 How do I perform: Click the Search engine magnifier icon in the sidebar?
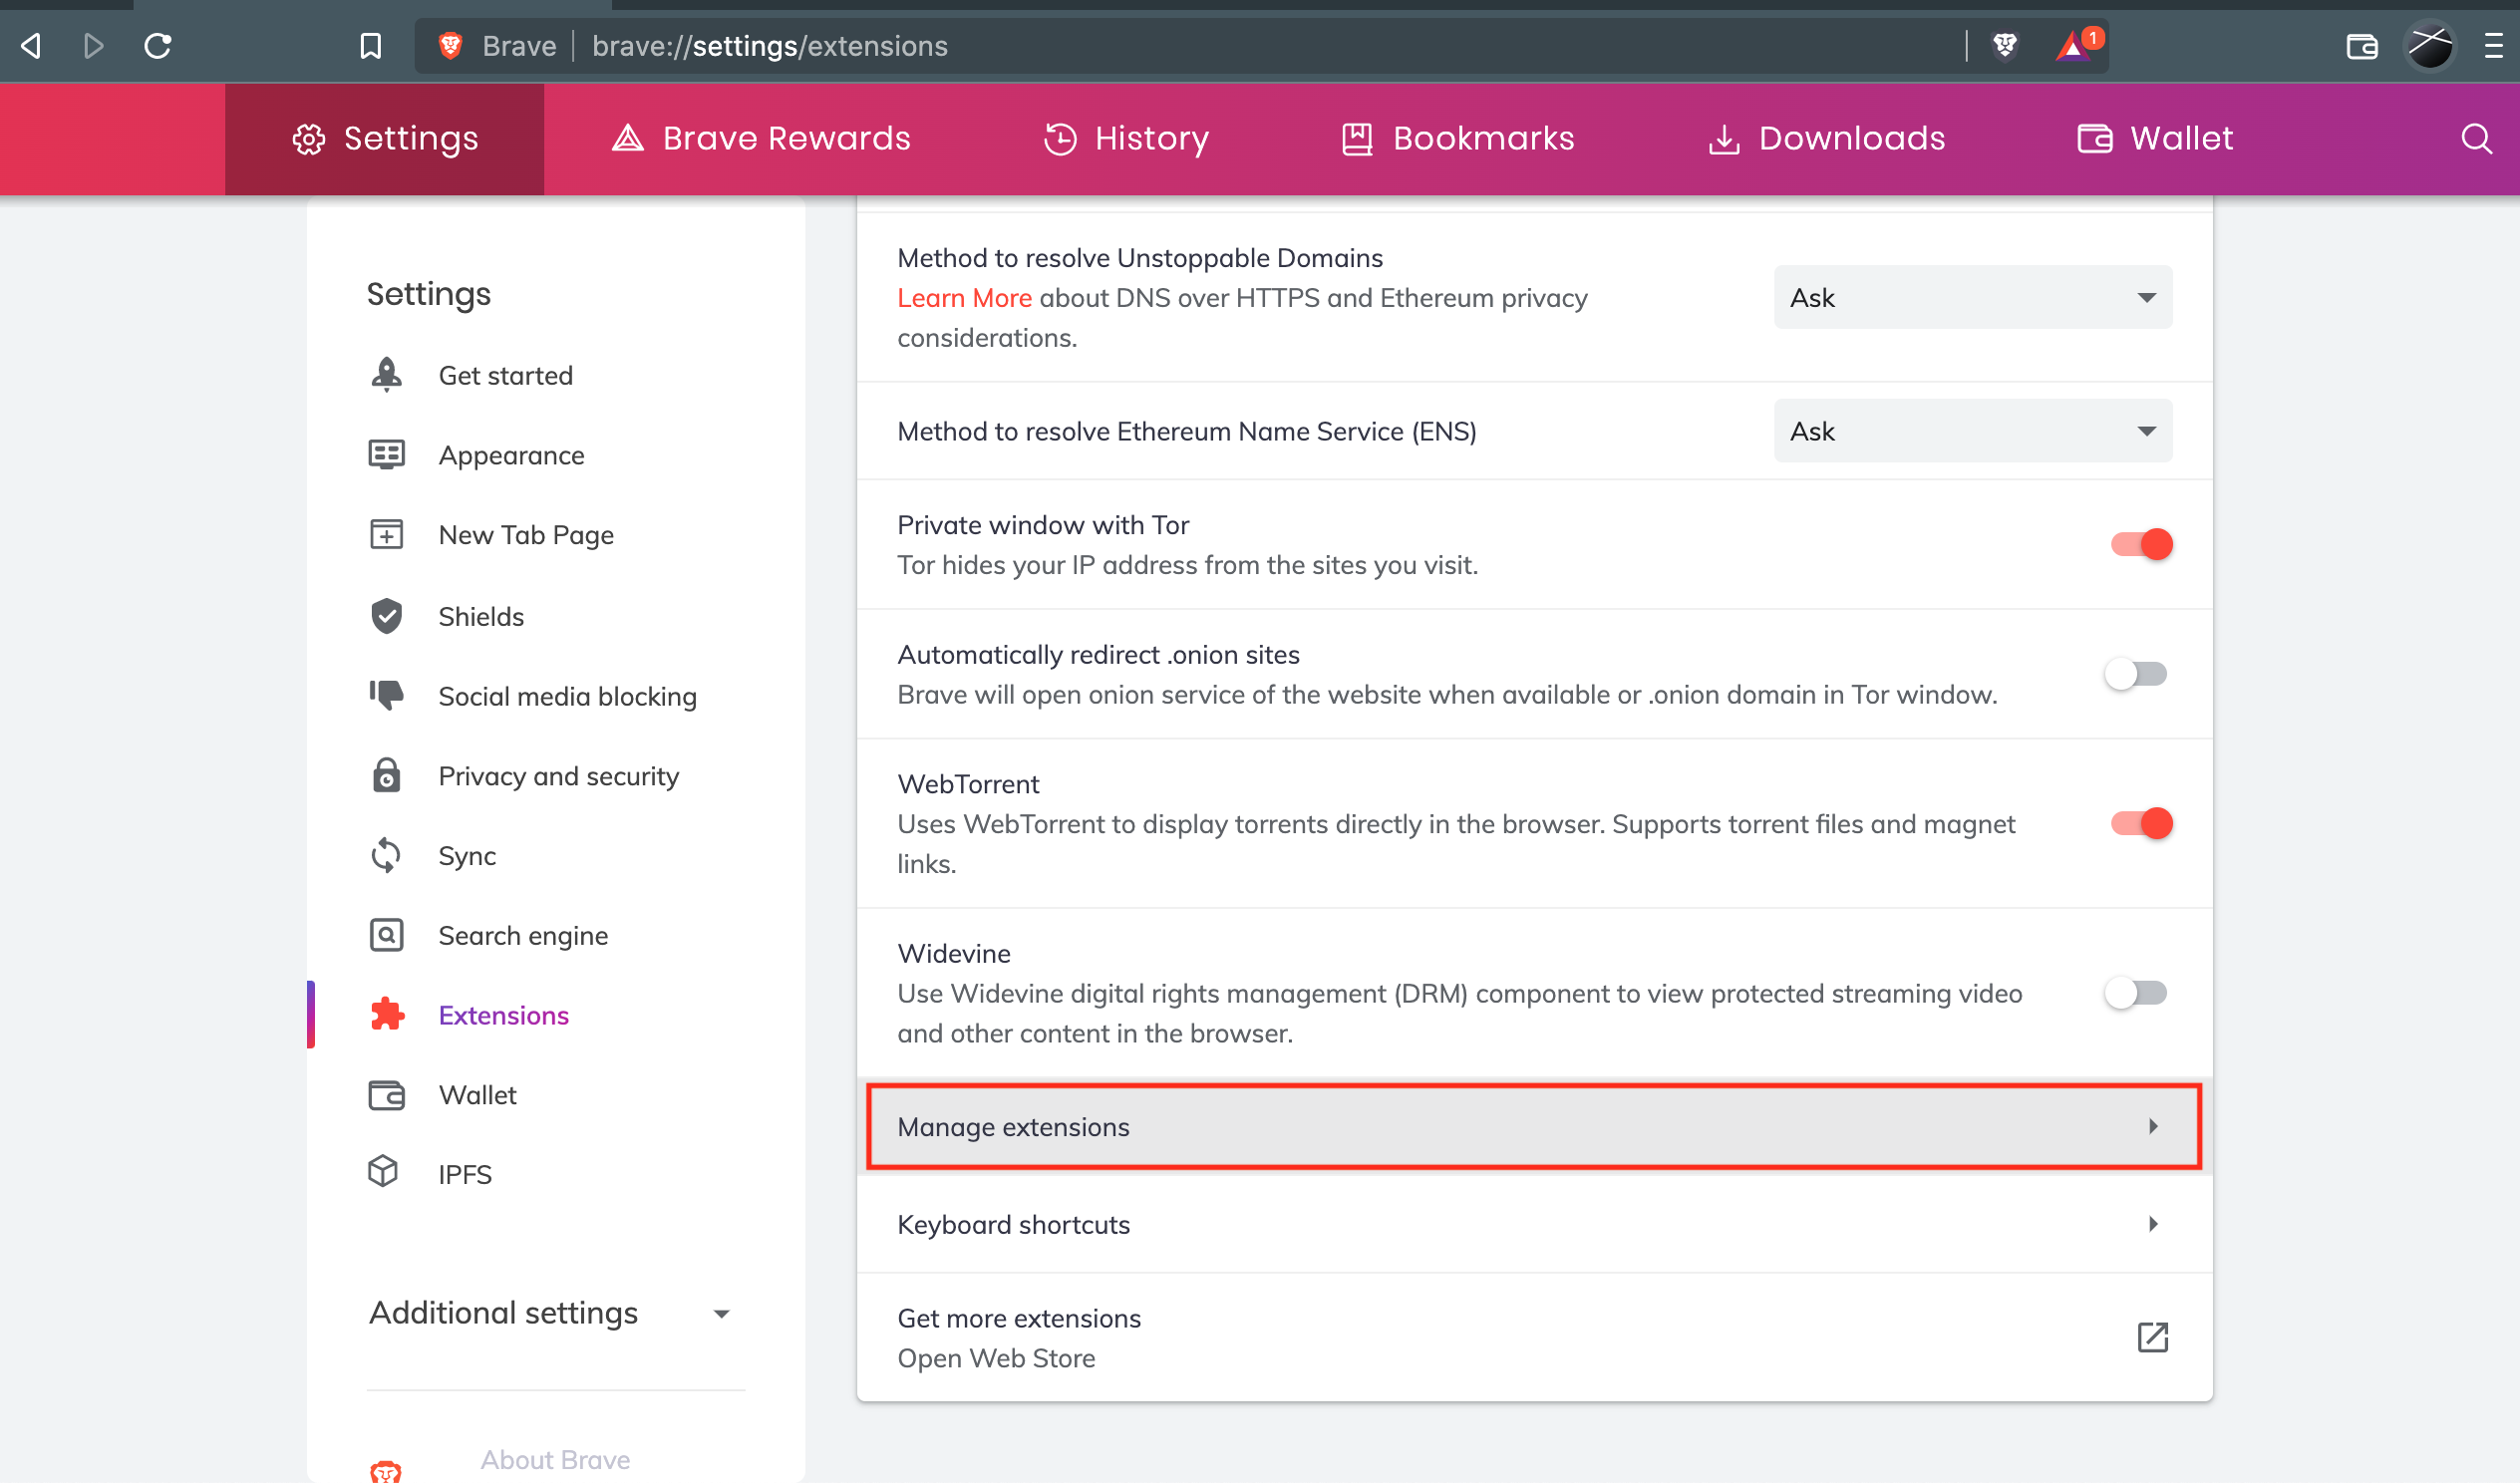pos(386,936)
